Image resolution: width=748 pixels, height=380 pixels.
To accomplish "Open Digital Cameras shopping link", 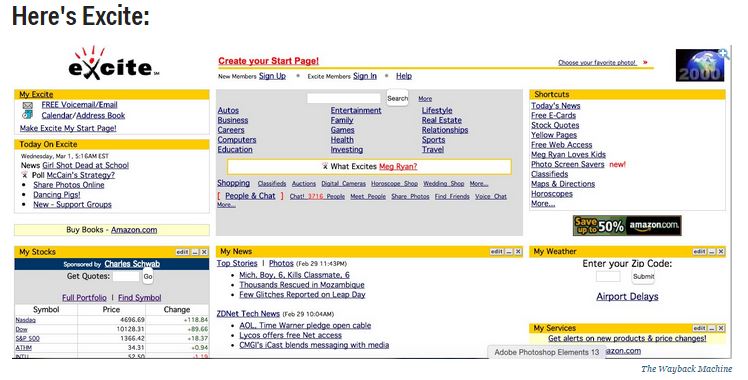I will [343, 184].
